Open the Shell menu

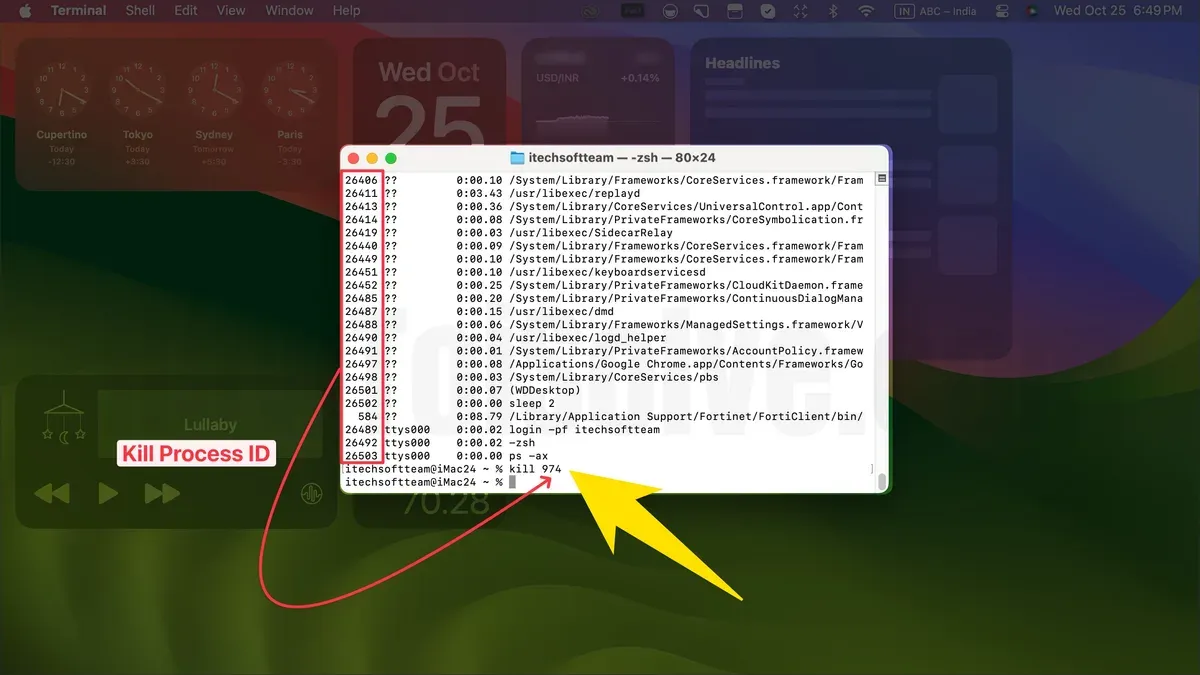(140, 11)
